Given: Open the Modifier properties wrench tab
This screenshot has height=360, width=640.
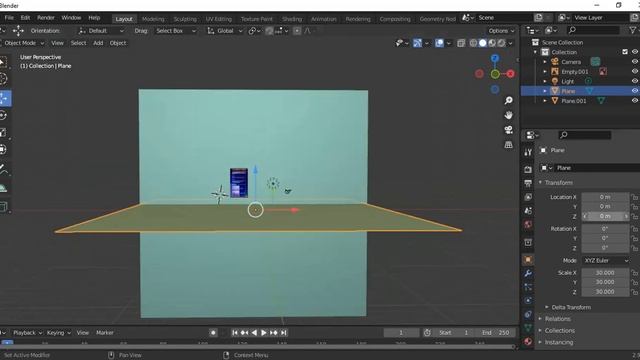Looking at the screenshot, I should tap(528, 273).
